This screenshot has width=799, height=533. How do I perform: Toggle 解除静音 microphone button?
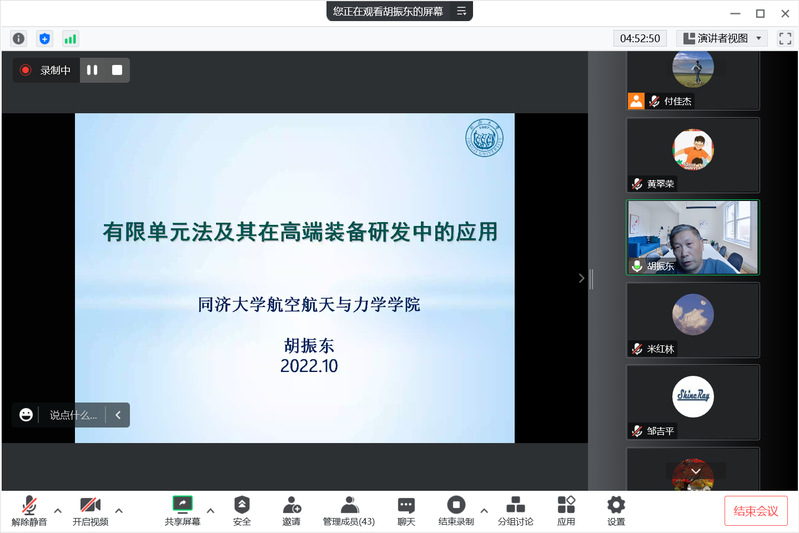coord(29,510)
